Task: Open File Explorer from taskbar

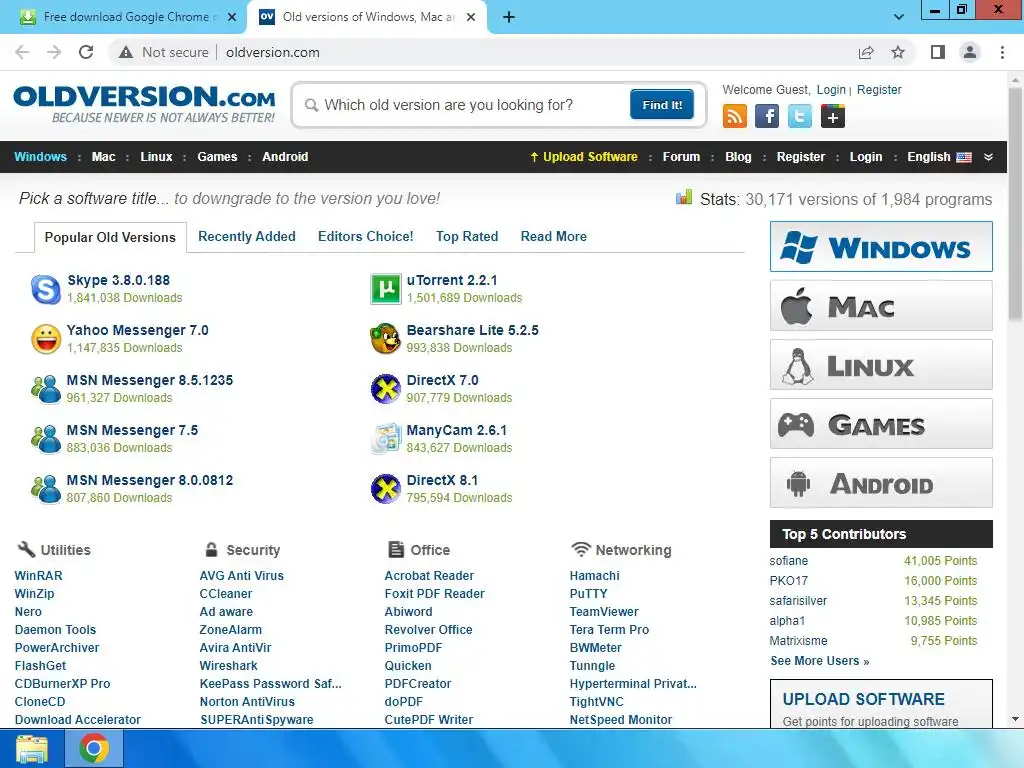Action: pos(32,749)
